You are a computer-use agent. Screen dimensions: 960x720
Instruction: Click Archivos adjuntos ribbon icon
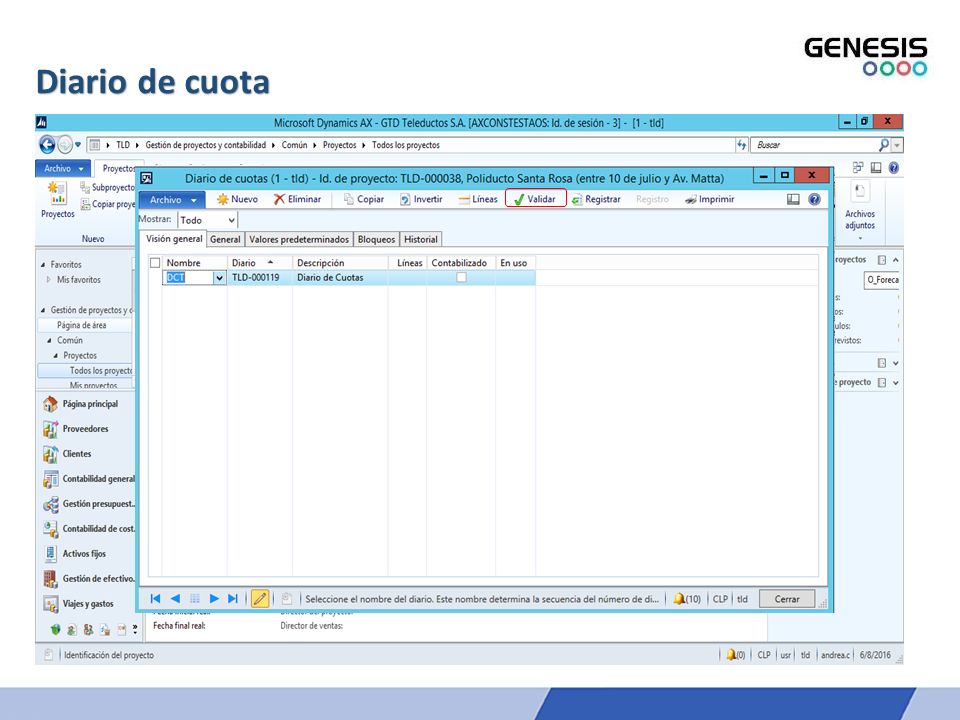click(860, 207)
